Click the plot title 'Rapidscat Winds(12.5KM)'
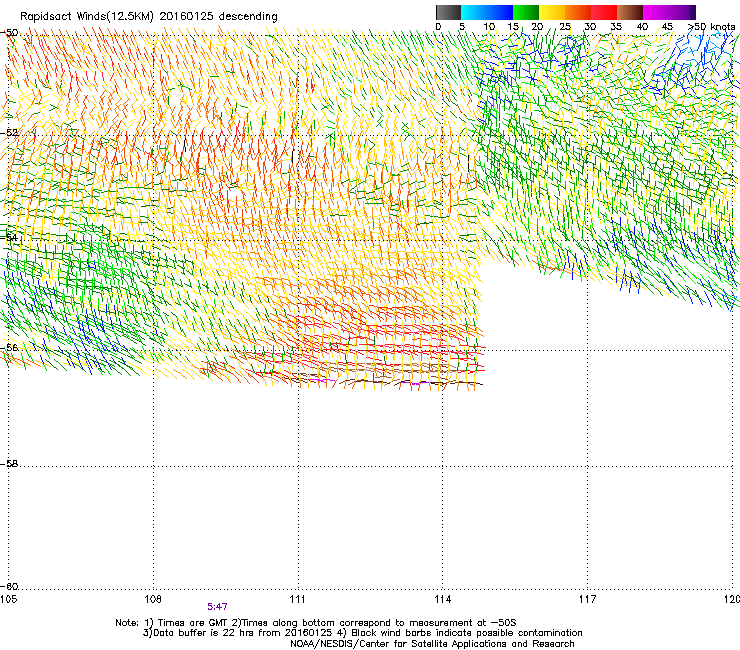 (87, 17)
